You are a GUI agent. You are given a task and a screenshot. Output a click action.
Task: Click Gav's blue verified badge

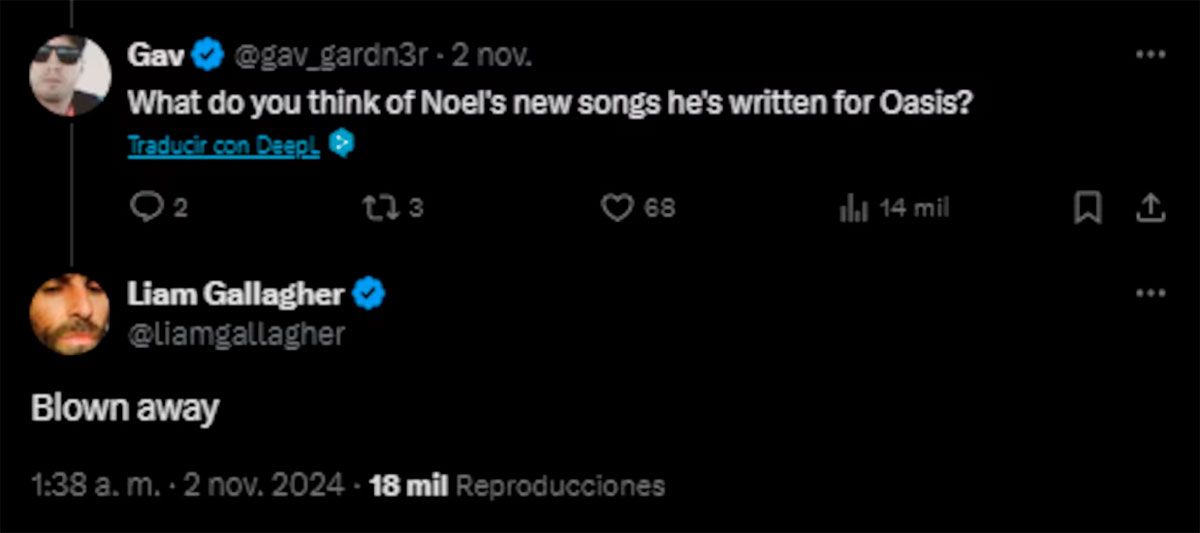[x=207, y=56]
